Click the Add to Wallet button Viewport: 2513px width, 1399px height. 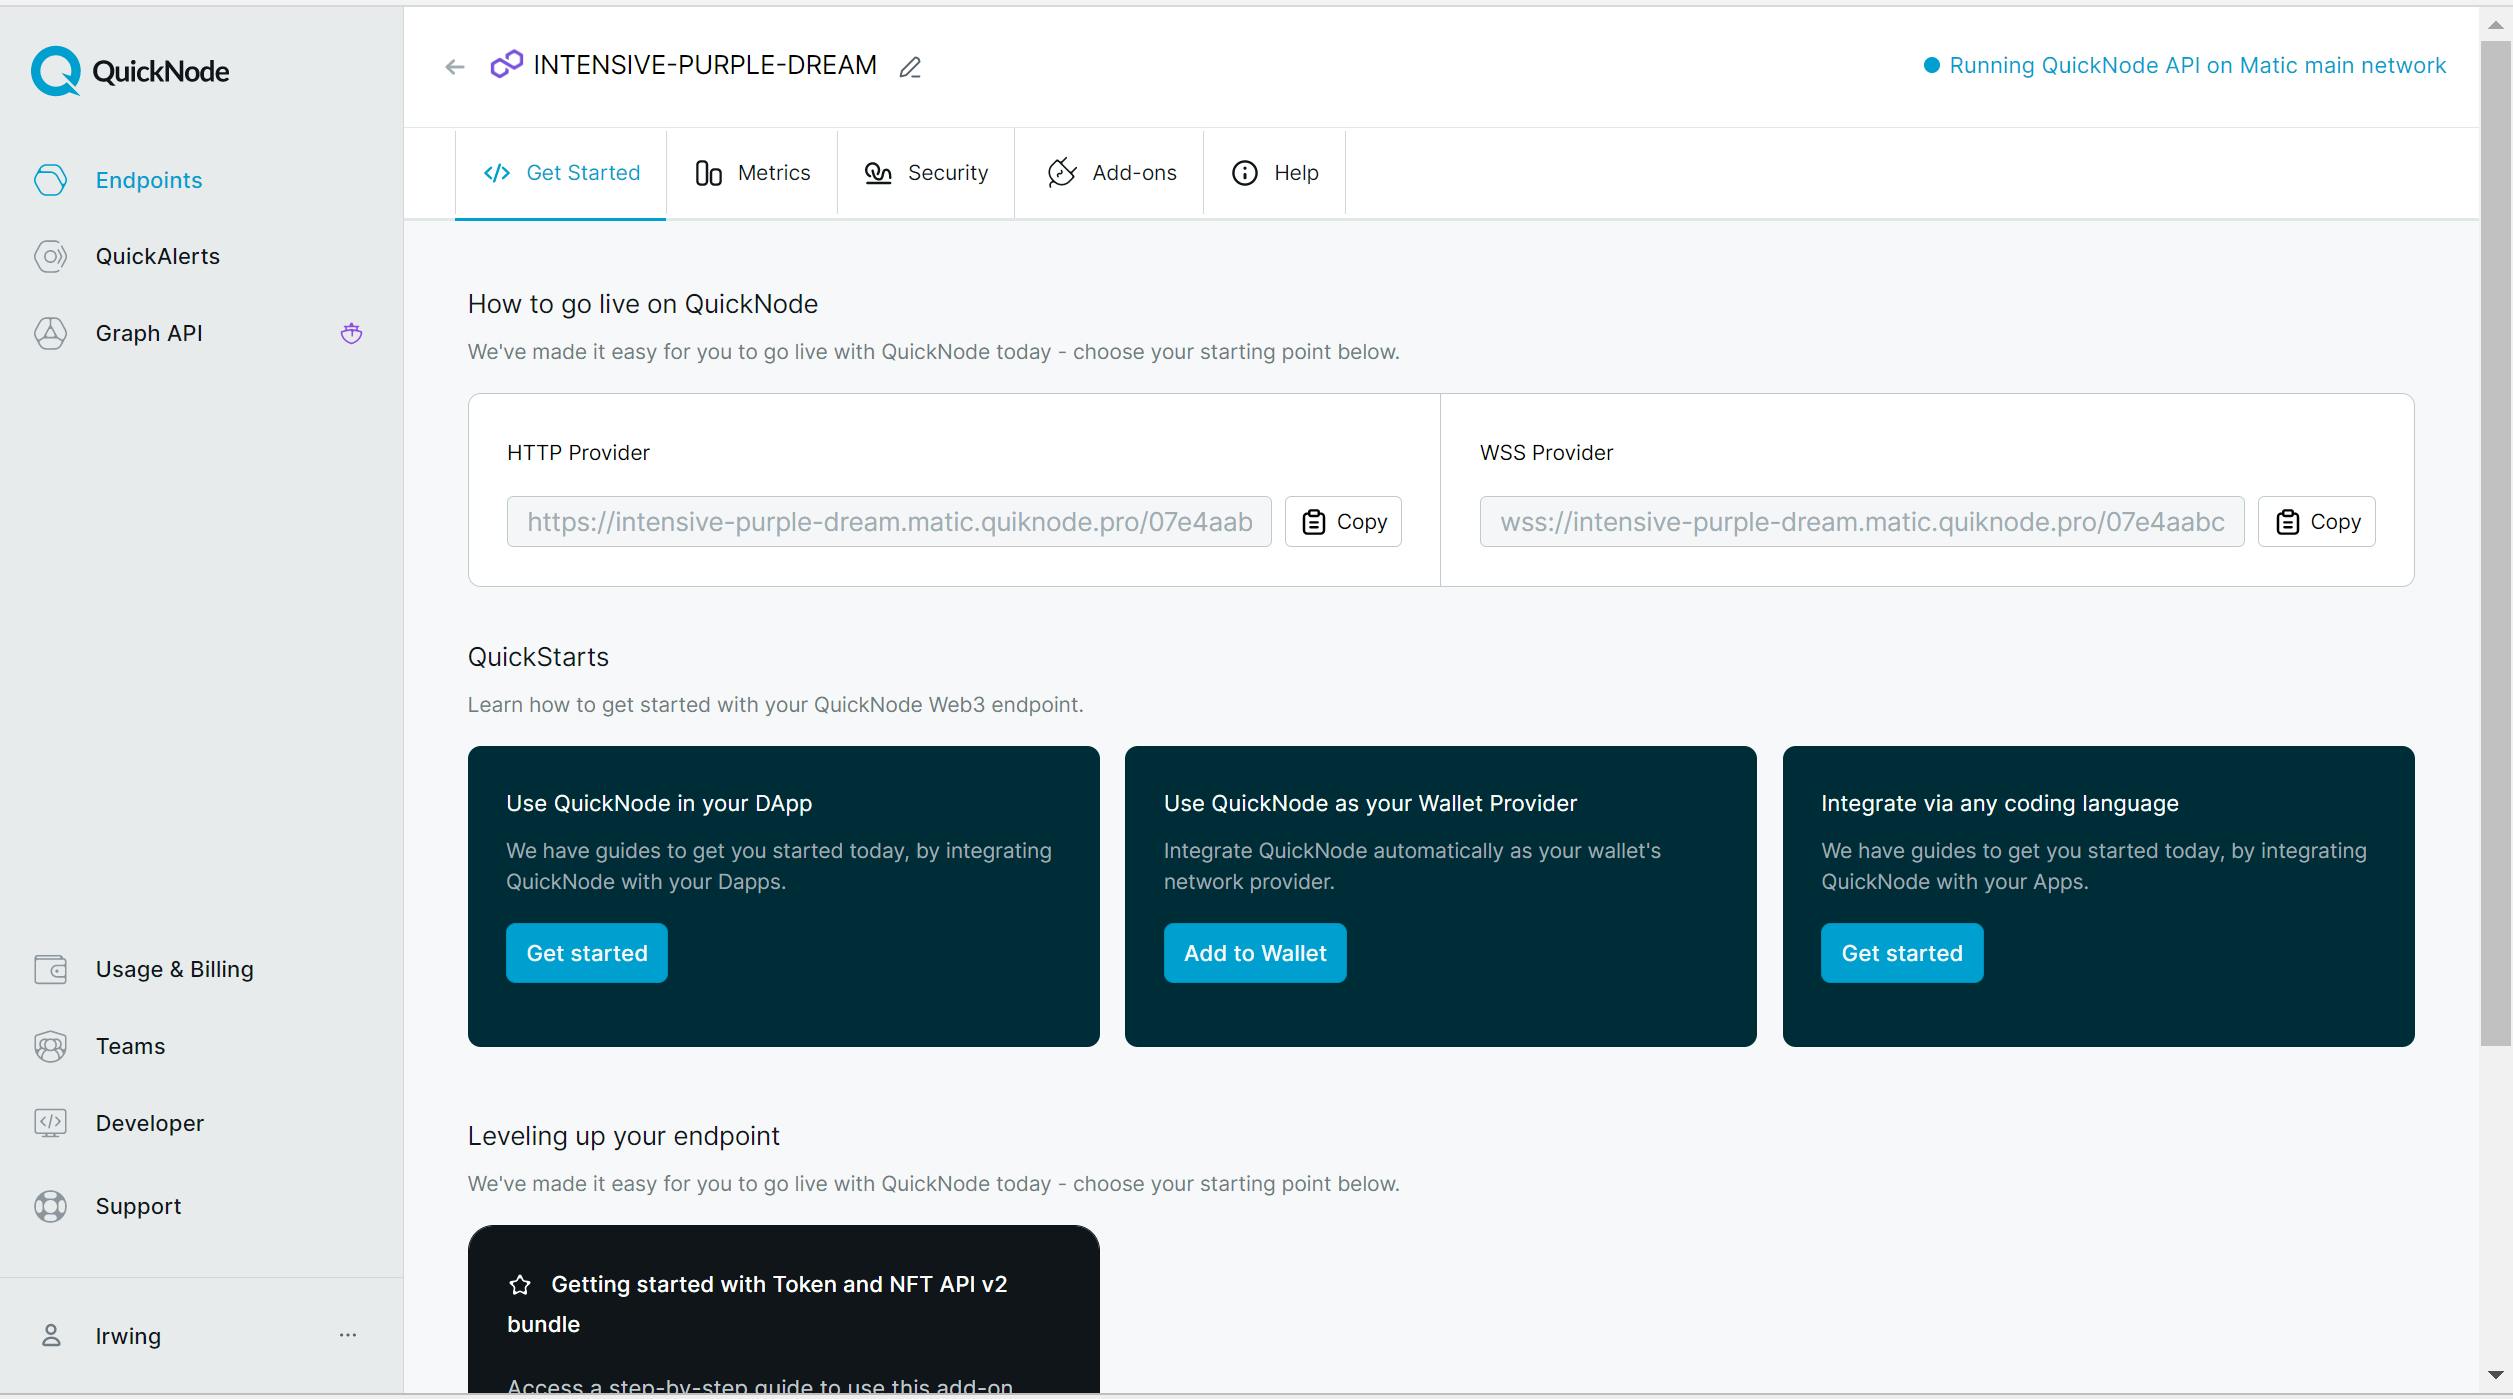1255,953
